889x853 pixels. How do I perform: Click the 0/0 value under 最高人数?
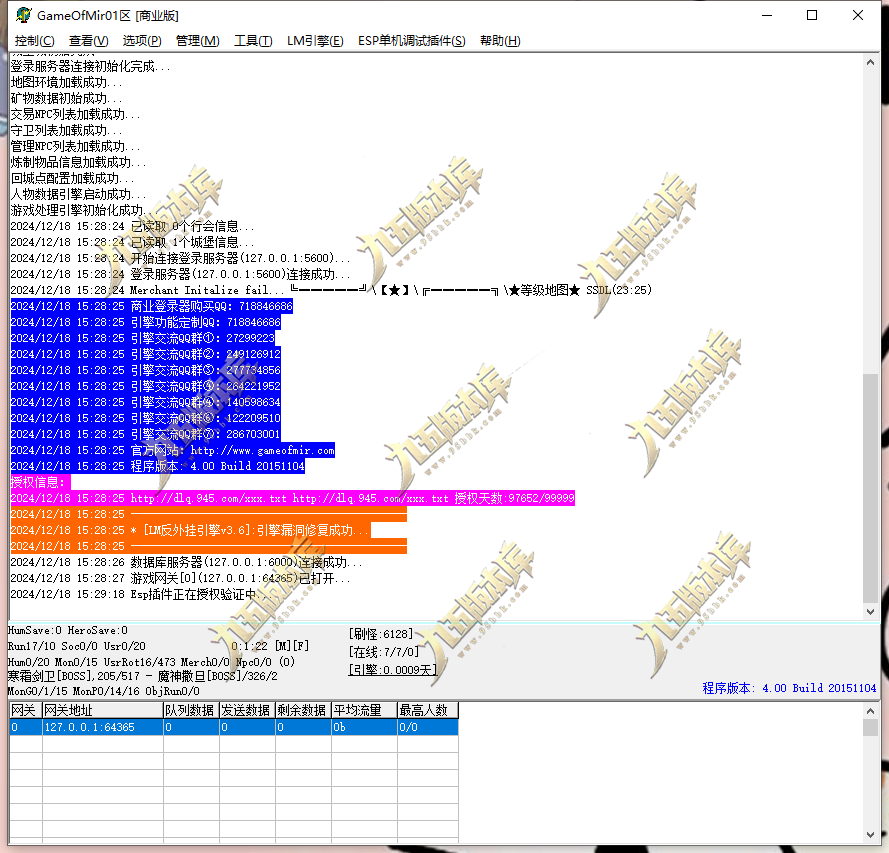(x=428, y=727)
